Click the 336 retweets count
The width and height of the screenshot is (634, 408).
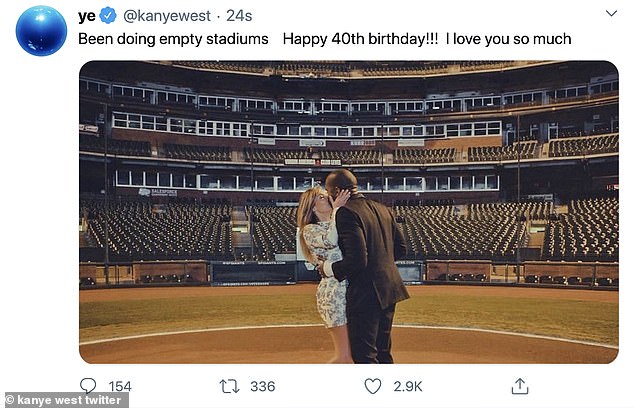coord(263,386)
